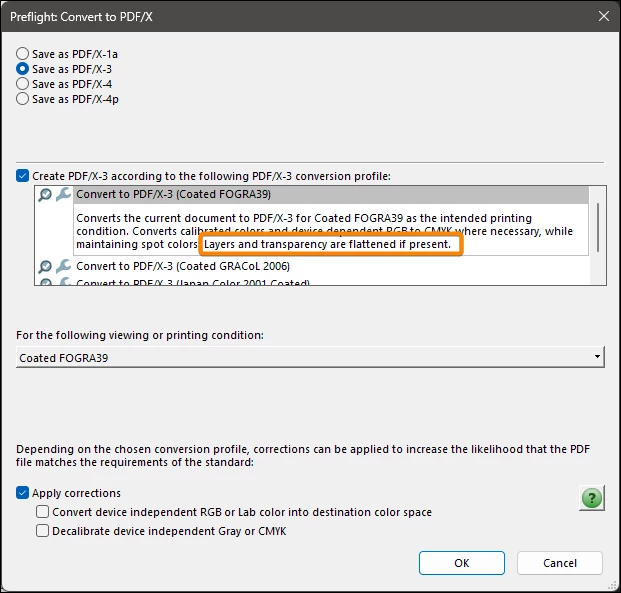The width and height of the screenshot is (621, 593).
Task: Click magnifier icon for Coated GRACoL 2006 profile
Action: tap(45, 266)
